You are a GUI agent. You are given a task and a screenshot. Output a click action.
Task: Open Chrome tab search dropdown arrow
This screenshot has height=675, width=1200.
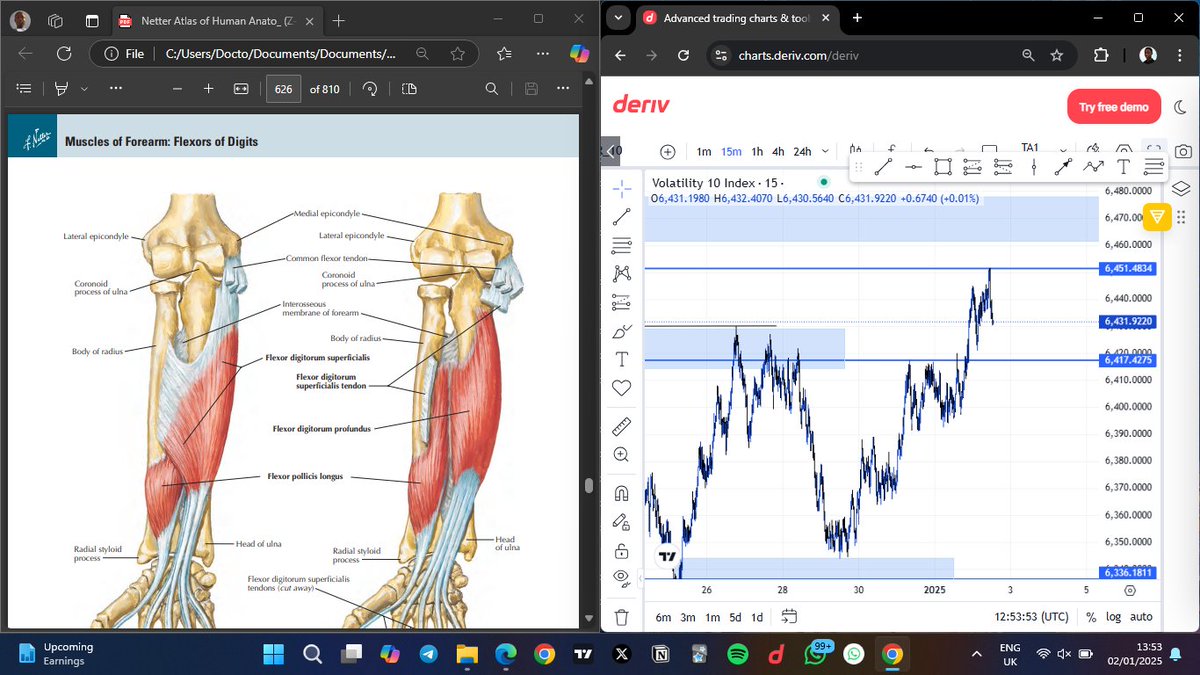pyautogui.click(x=618, y=17)
